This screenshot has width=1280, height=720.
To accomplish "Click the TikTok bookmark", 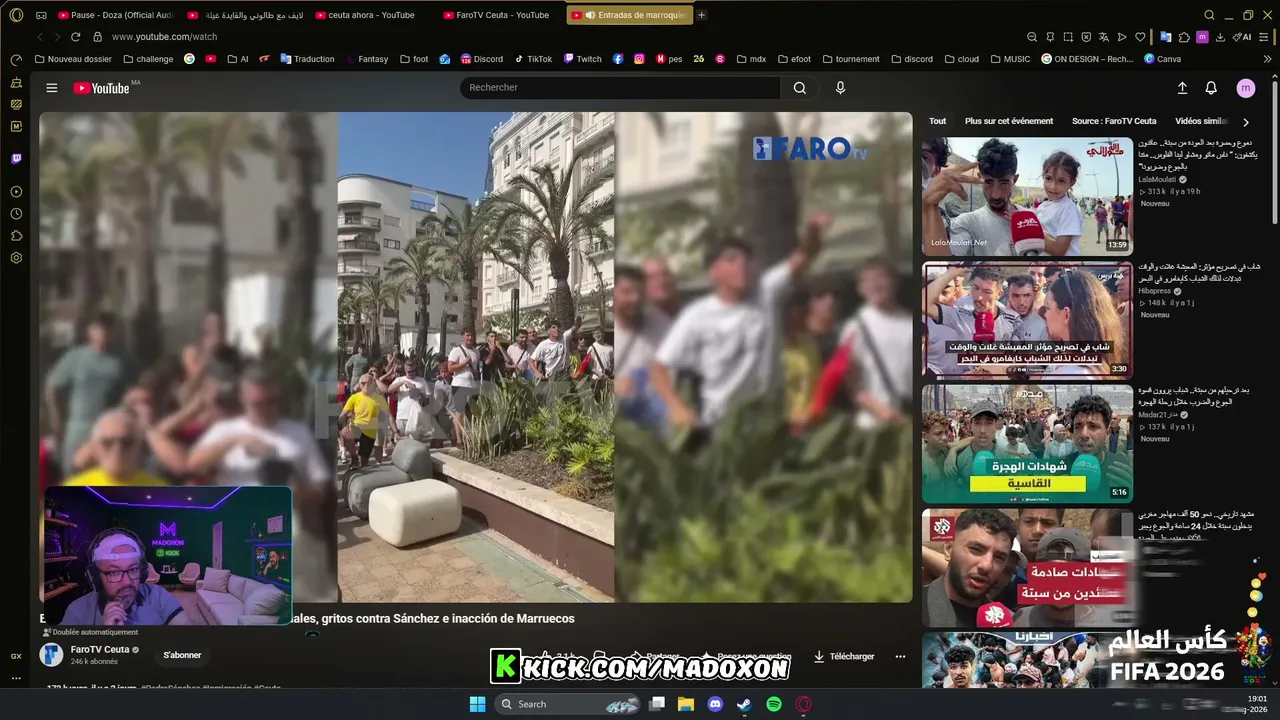I will pyautogui.click(x=532, y=59).
